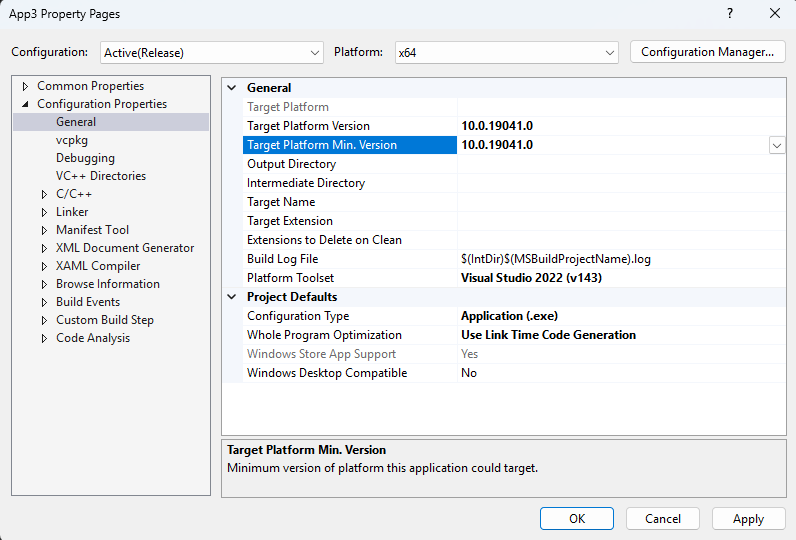This screenshot has width=796, height=540.
Task: Open the Target Platform Min. Version dropdown arrow
Action: tap(776, 145)
